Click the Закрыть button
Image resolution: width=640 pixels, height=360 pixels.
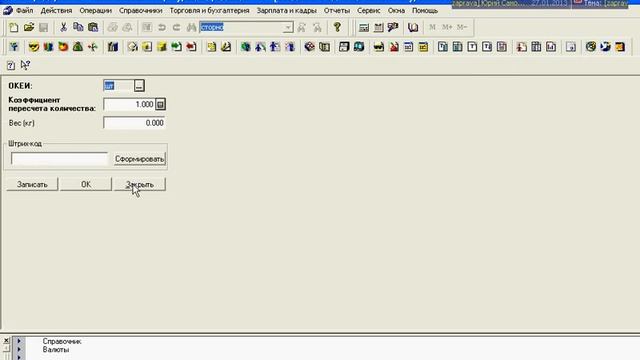coord(140,184)
